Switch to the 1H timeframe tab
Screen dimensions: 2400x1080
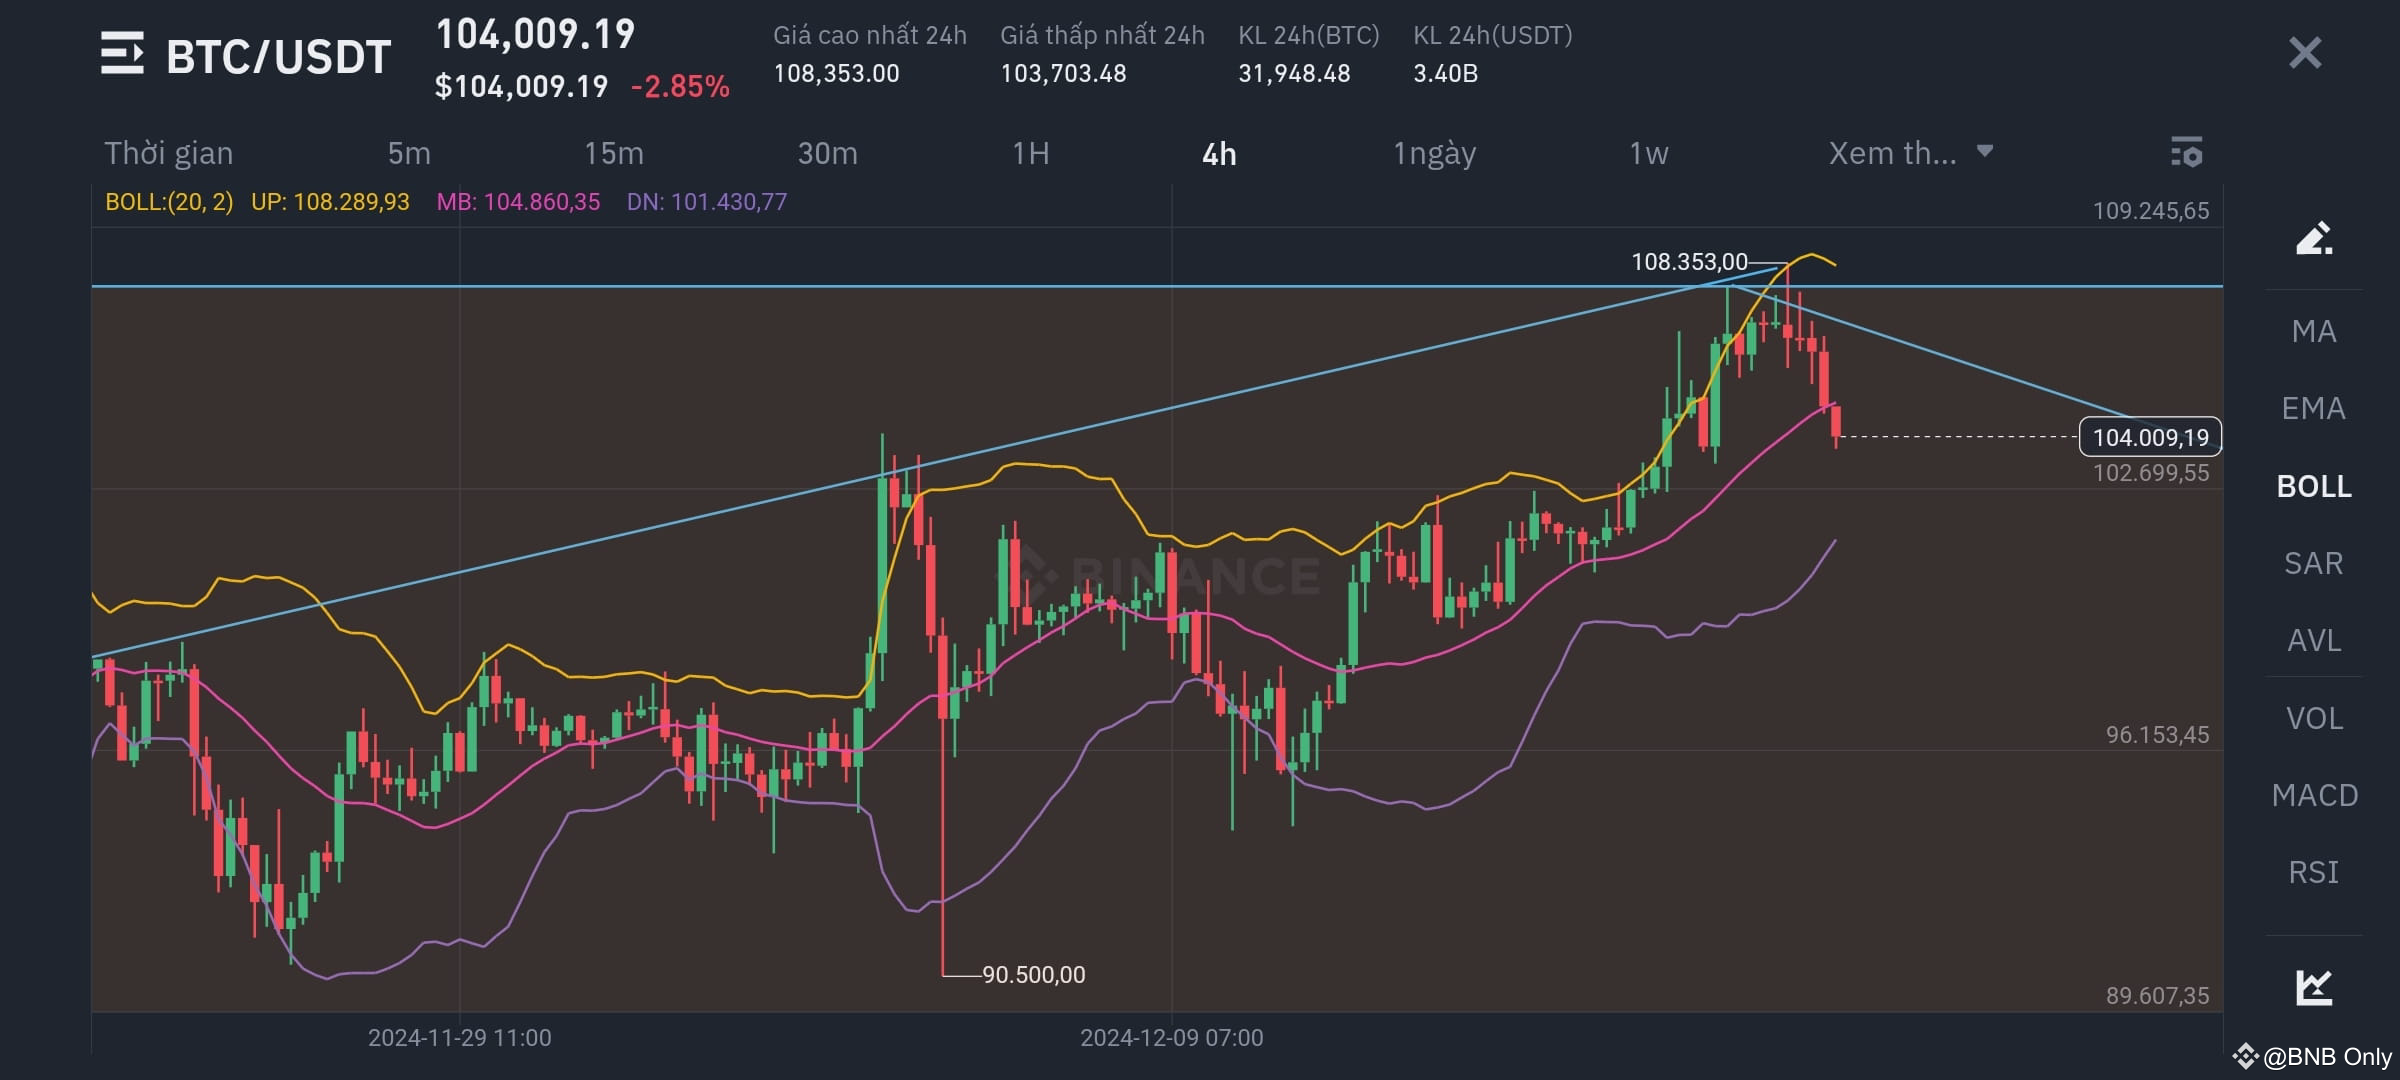click(x=1030, y=153)
